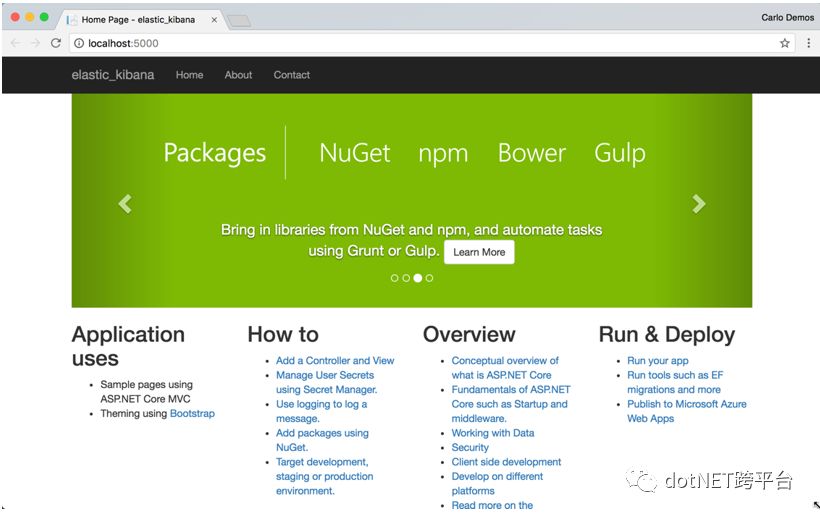Open Client side development link
The width and height of the screenshot is (820, 516).
pyautogui.click(x=506, y=462)
